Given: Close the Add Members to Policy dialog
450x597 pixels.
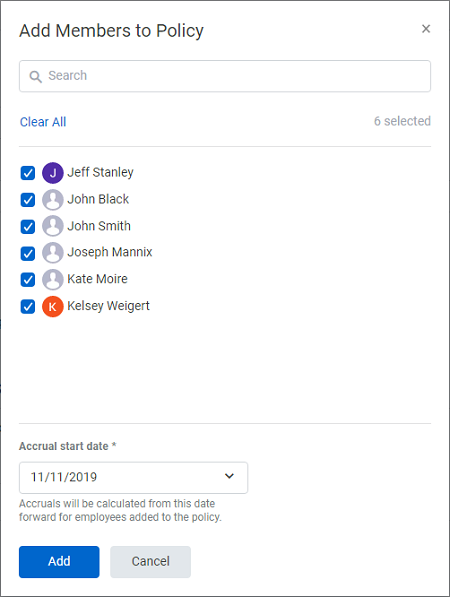Looking at the screenshot, I should [426, 29].
